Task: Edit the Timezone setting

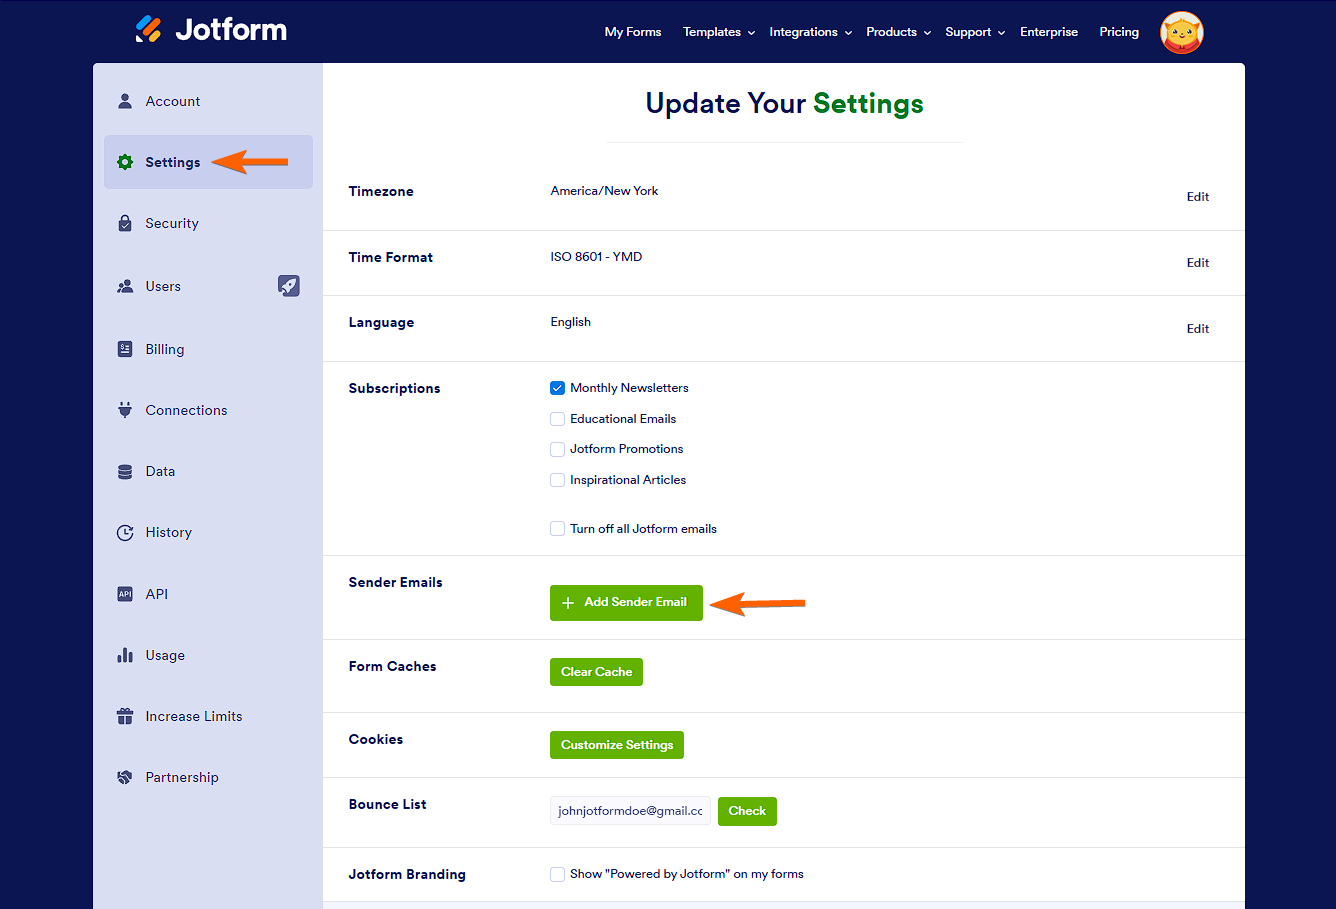Action: (1198, 197)
